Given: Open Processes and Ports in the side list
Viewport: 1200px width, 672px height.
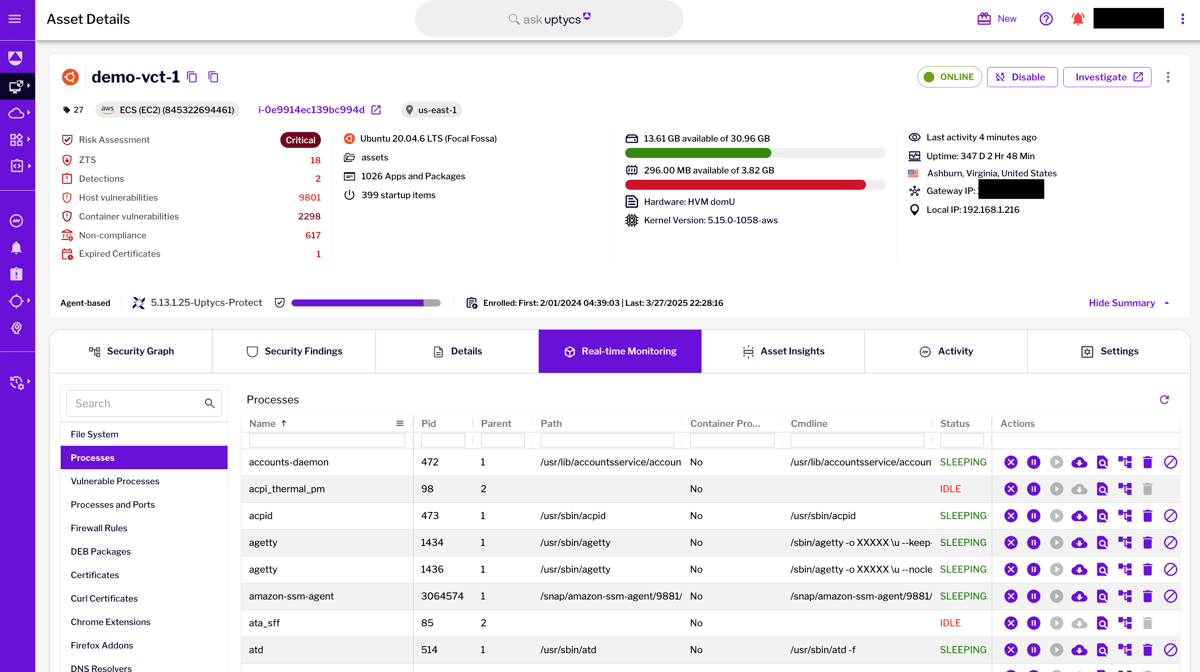Looking at the screenshot, I should click(x=144, y=505).
